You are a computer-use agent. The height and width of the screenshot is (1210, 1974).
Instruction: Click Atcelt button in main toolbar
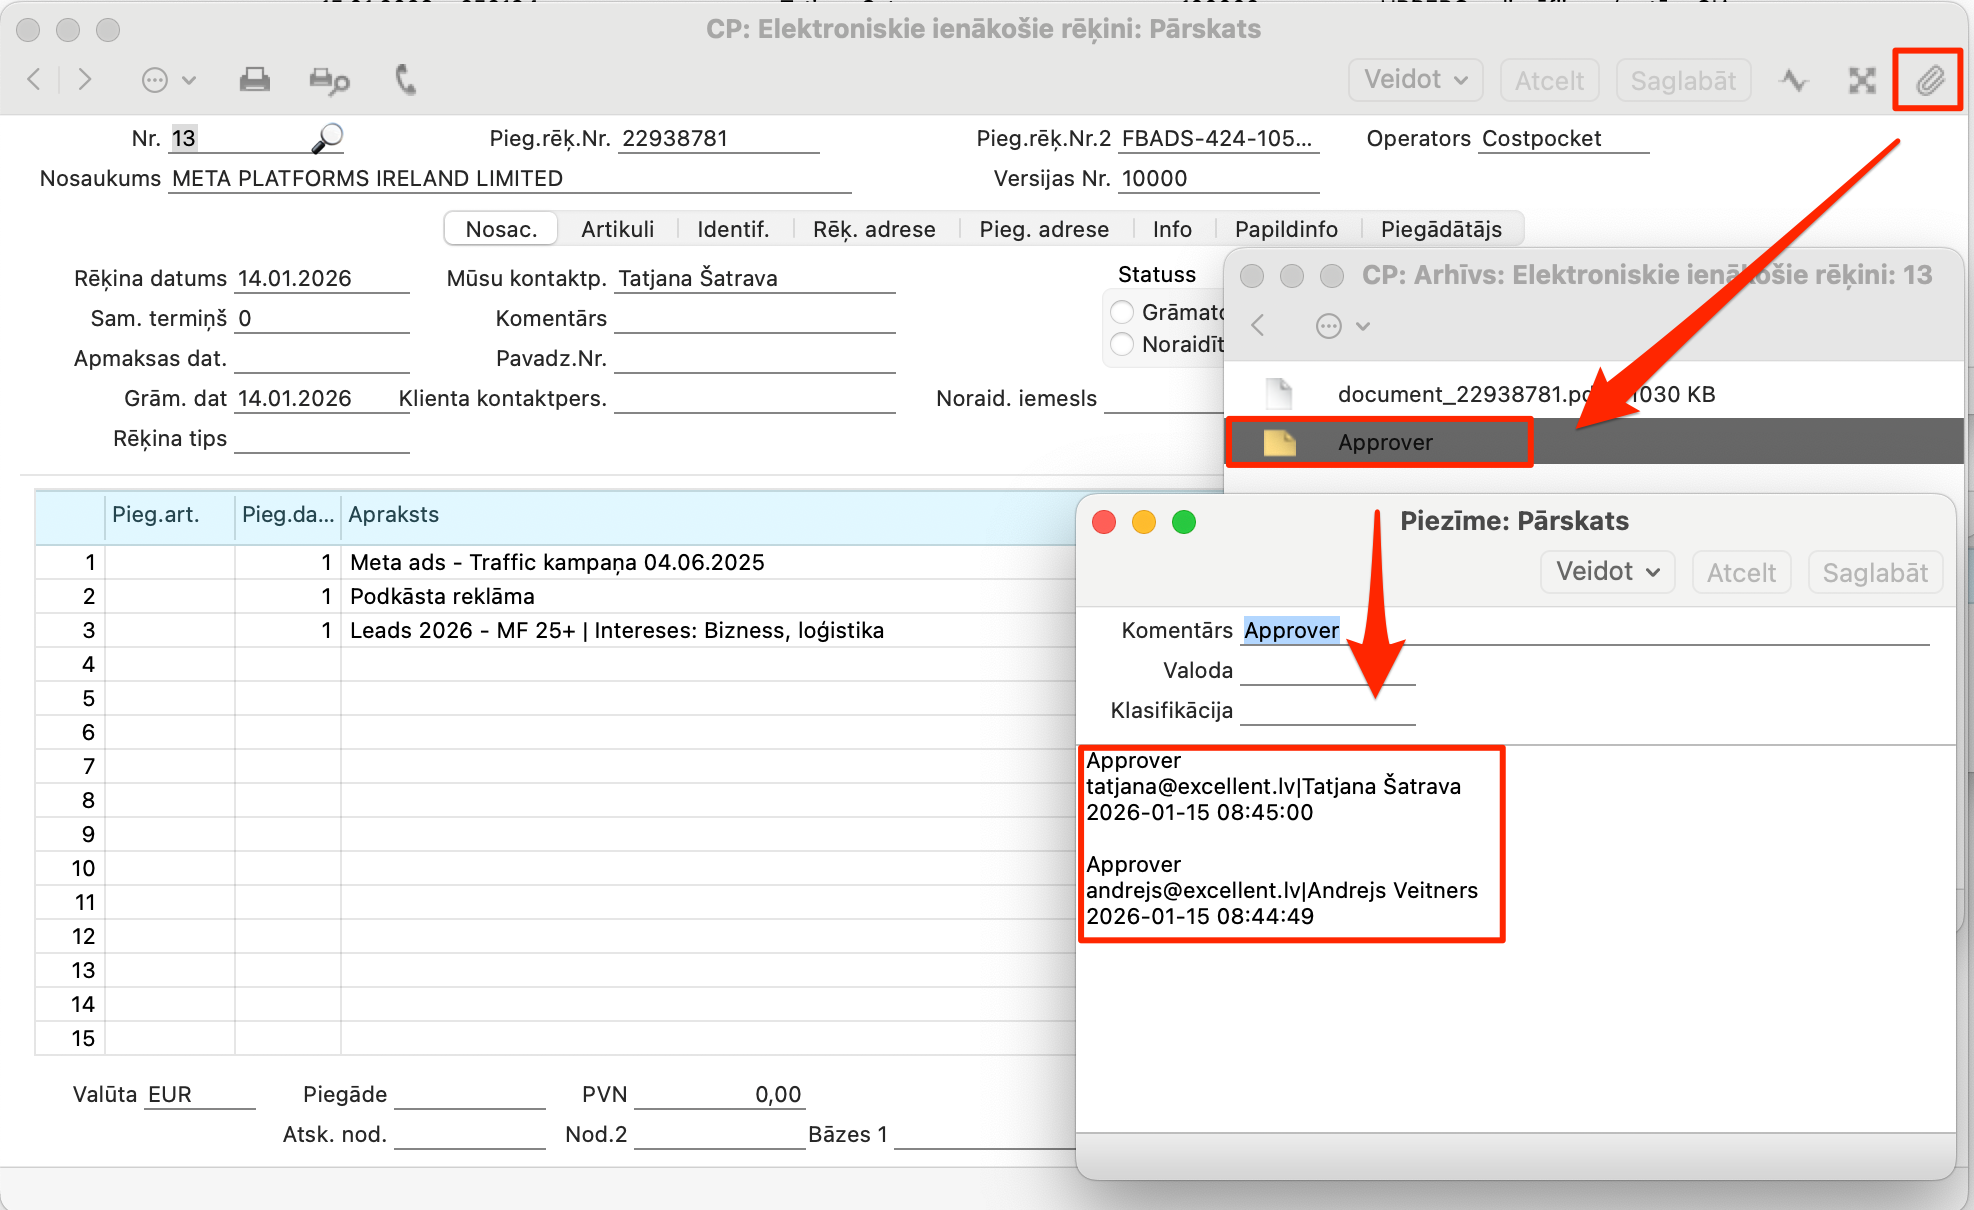click(x=1549, y=80)
